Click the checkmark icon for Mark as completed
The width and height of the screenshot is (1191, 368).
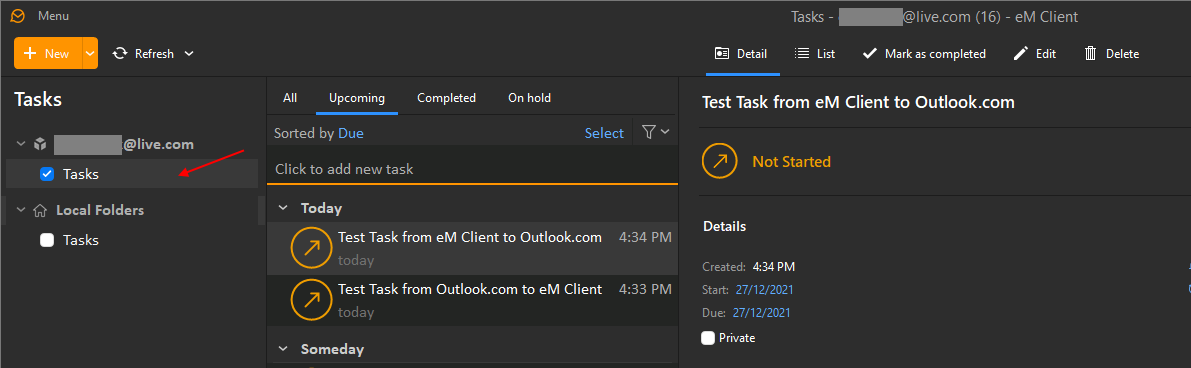[870, 53]
